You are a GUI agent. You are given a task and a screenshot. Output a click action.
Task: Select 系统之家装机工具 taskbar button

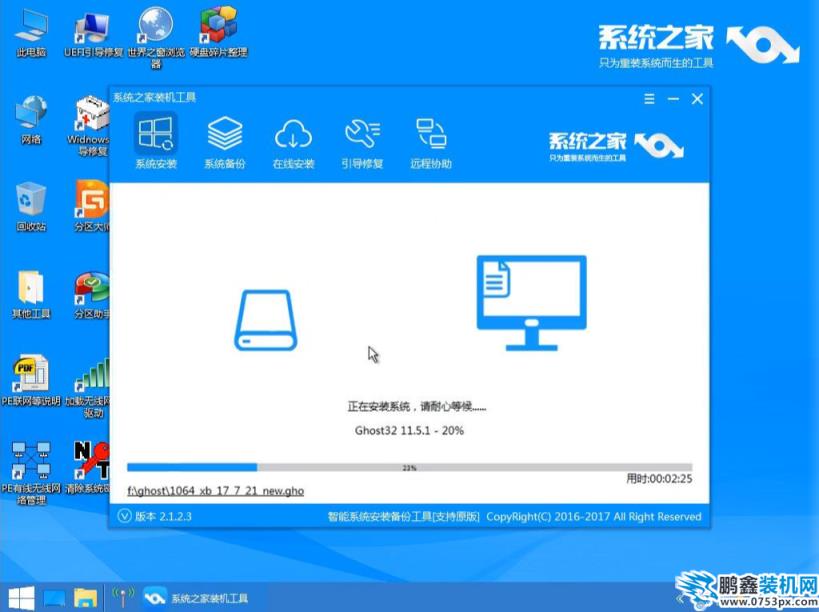coord(196,598)
